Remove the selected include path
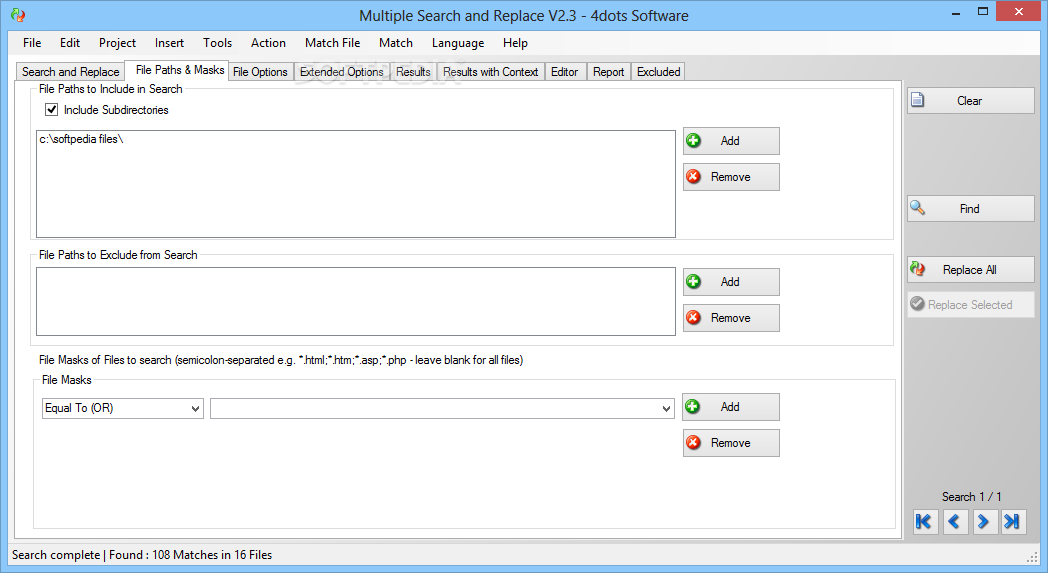The image size is (1048, 573). 731,177
